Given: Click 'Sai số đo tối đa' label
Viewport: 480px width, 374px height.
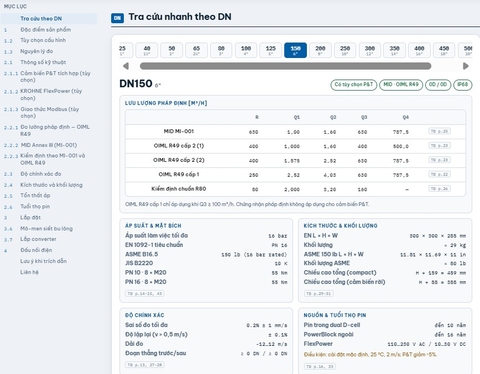Looking at the screenshot, I should [147, 325].
